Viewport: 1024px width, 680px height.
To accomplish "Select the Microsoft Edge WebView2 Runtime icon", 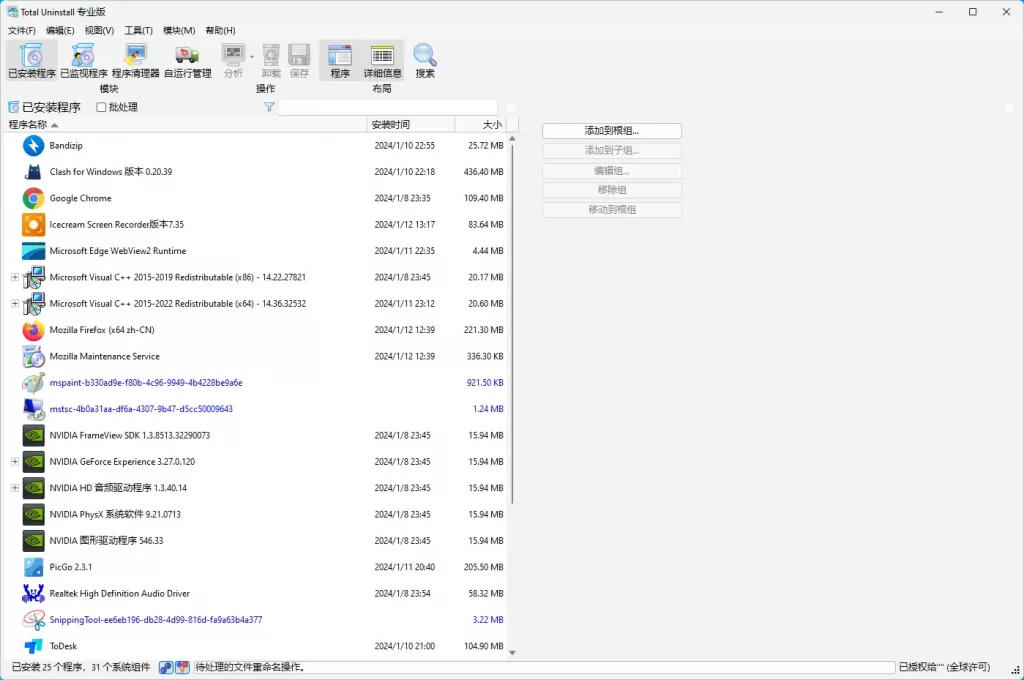I will (x=33, y=251).
